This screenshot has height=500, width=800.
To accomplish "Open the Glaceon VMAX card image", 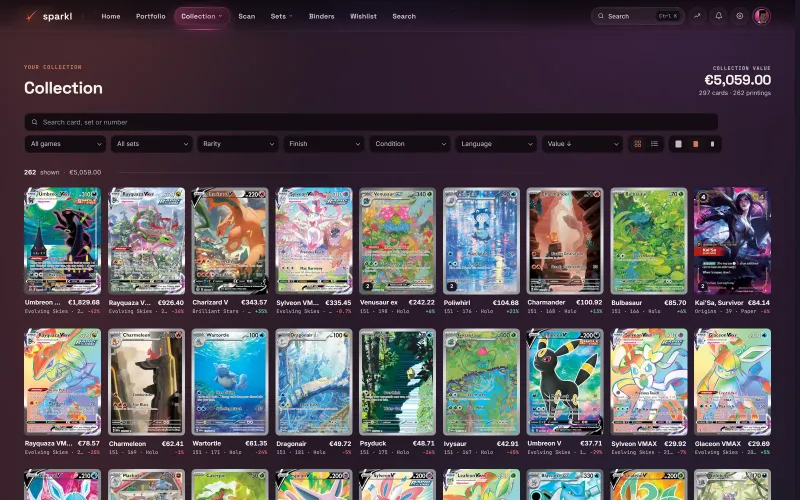I will coord(733,382).
